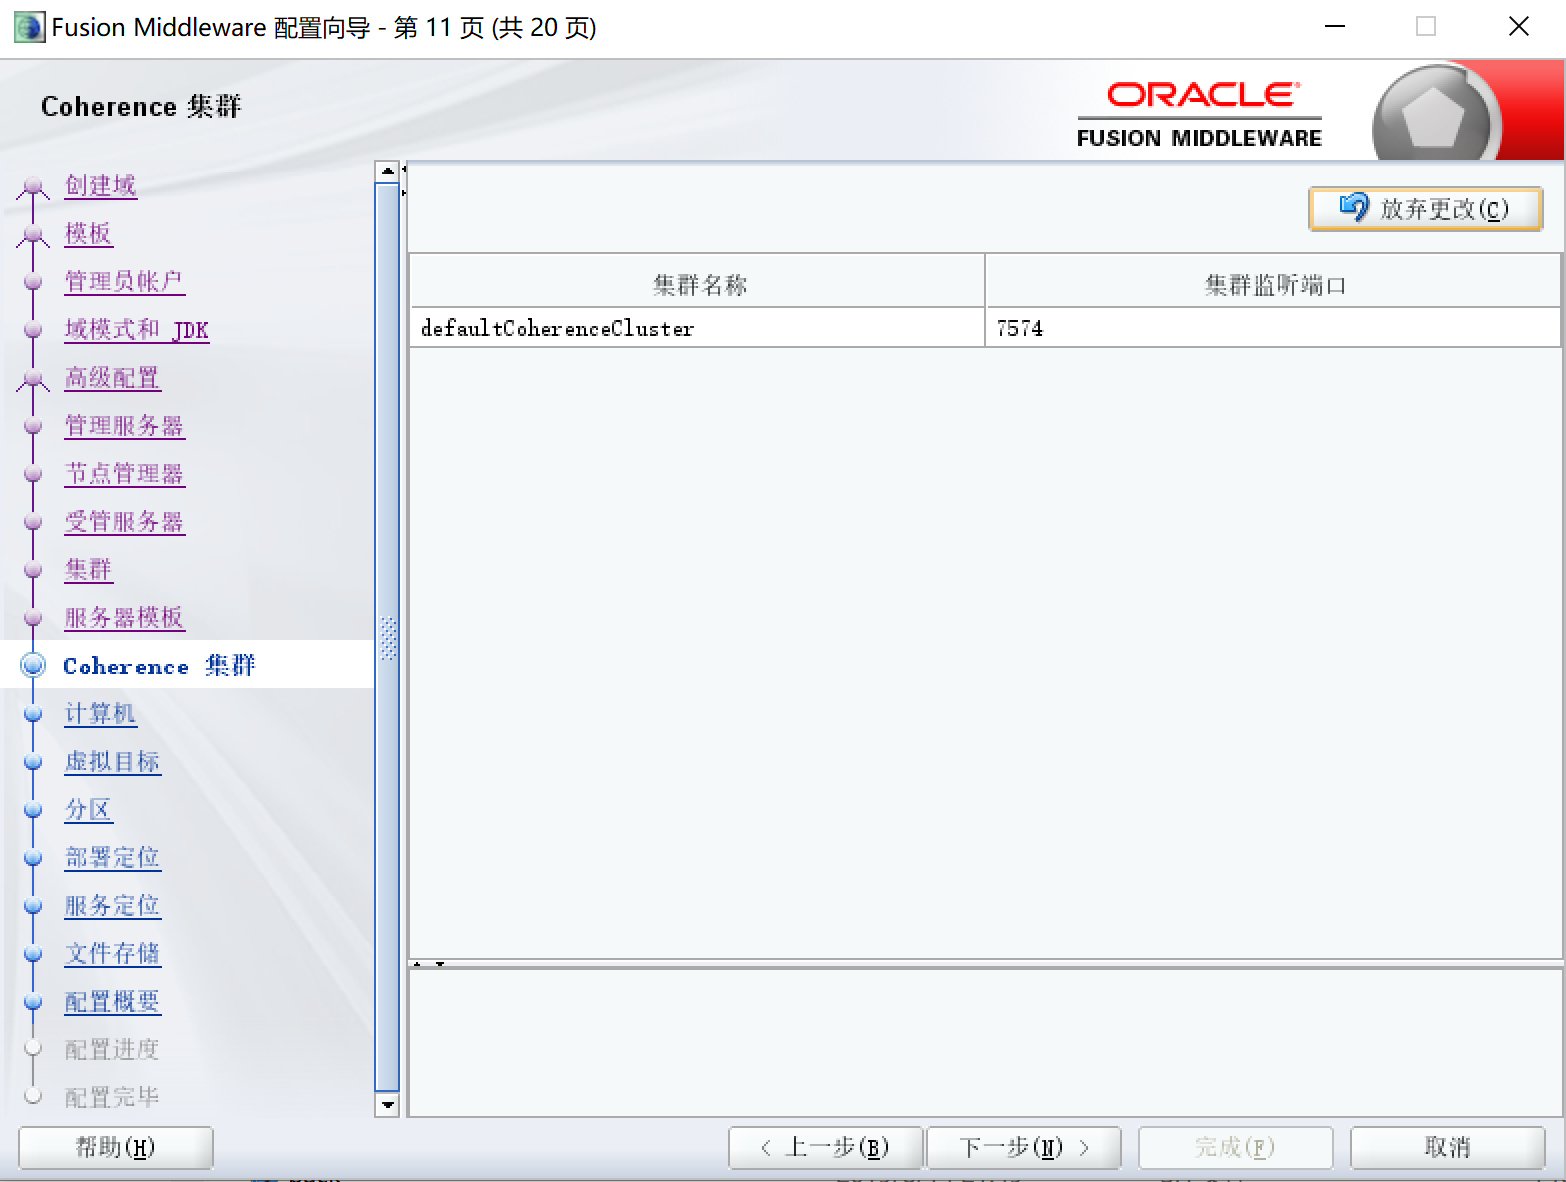Image resolution: width=1566 pixels, height=1182 pixels.
Task: Navigate to the 节点管理器 step
Action: tap(124, 474)
